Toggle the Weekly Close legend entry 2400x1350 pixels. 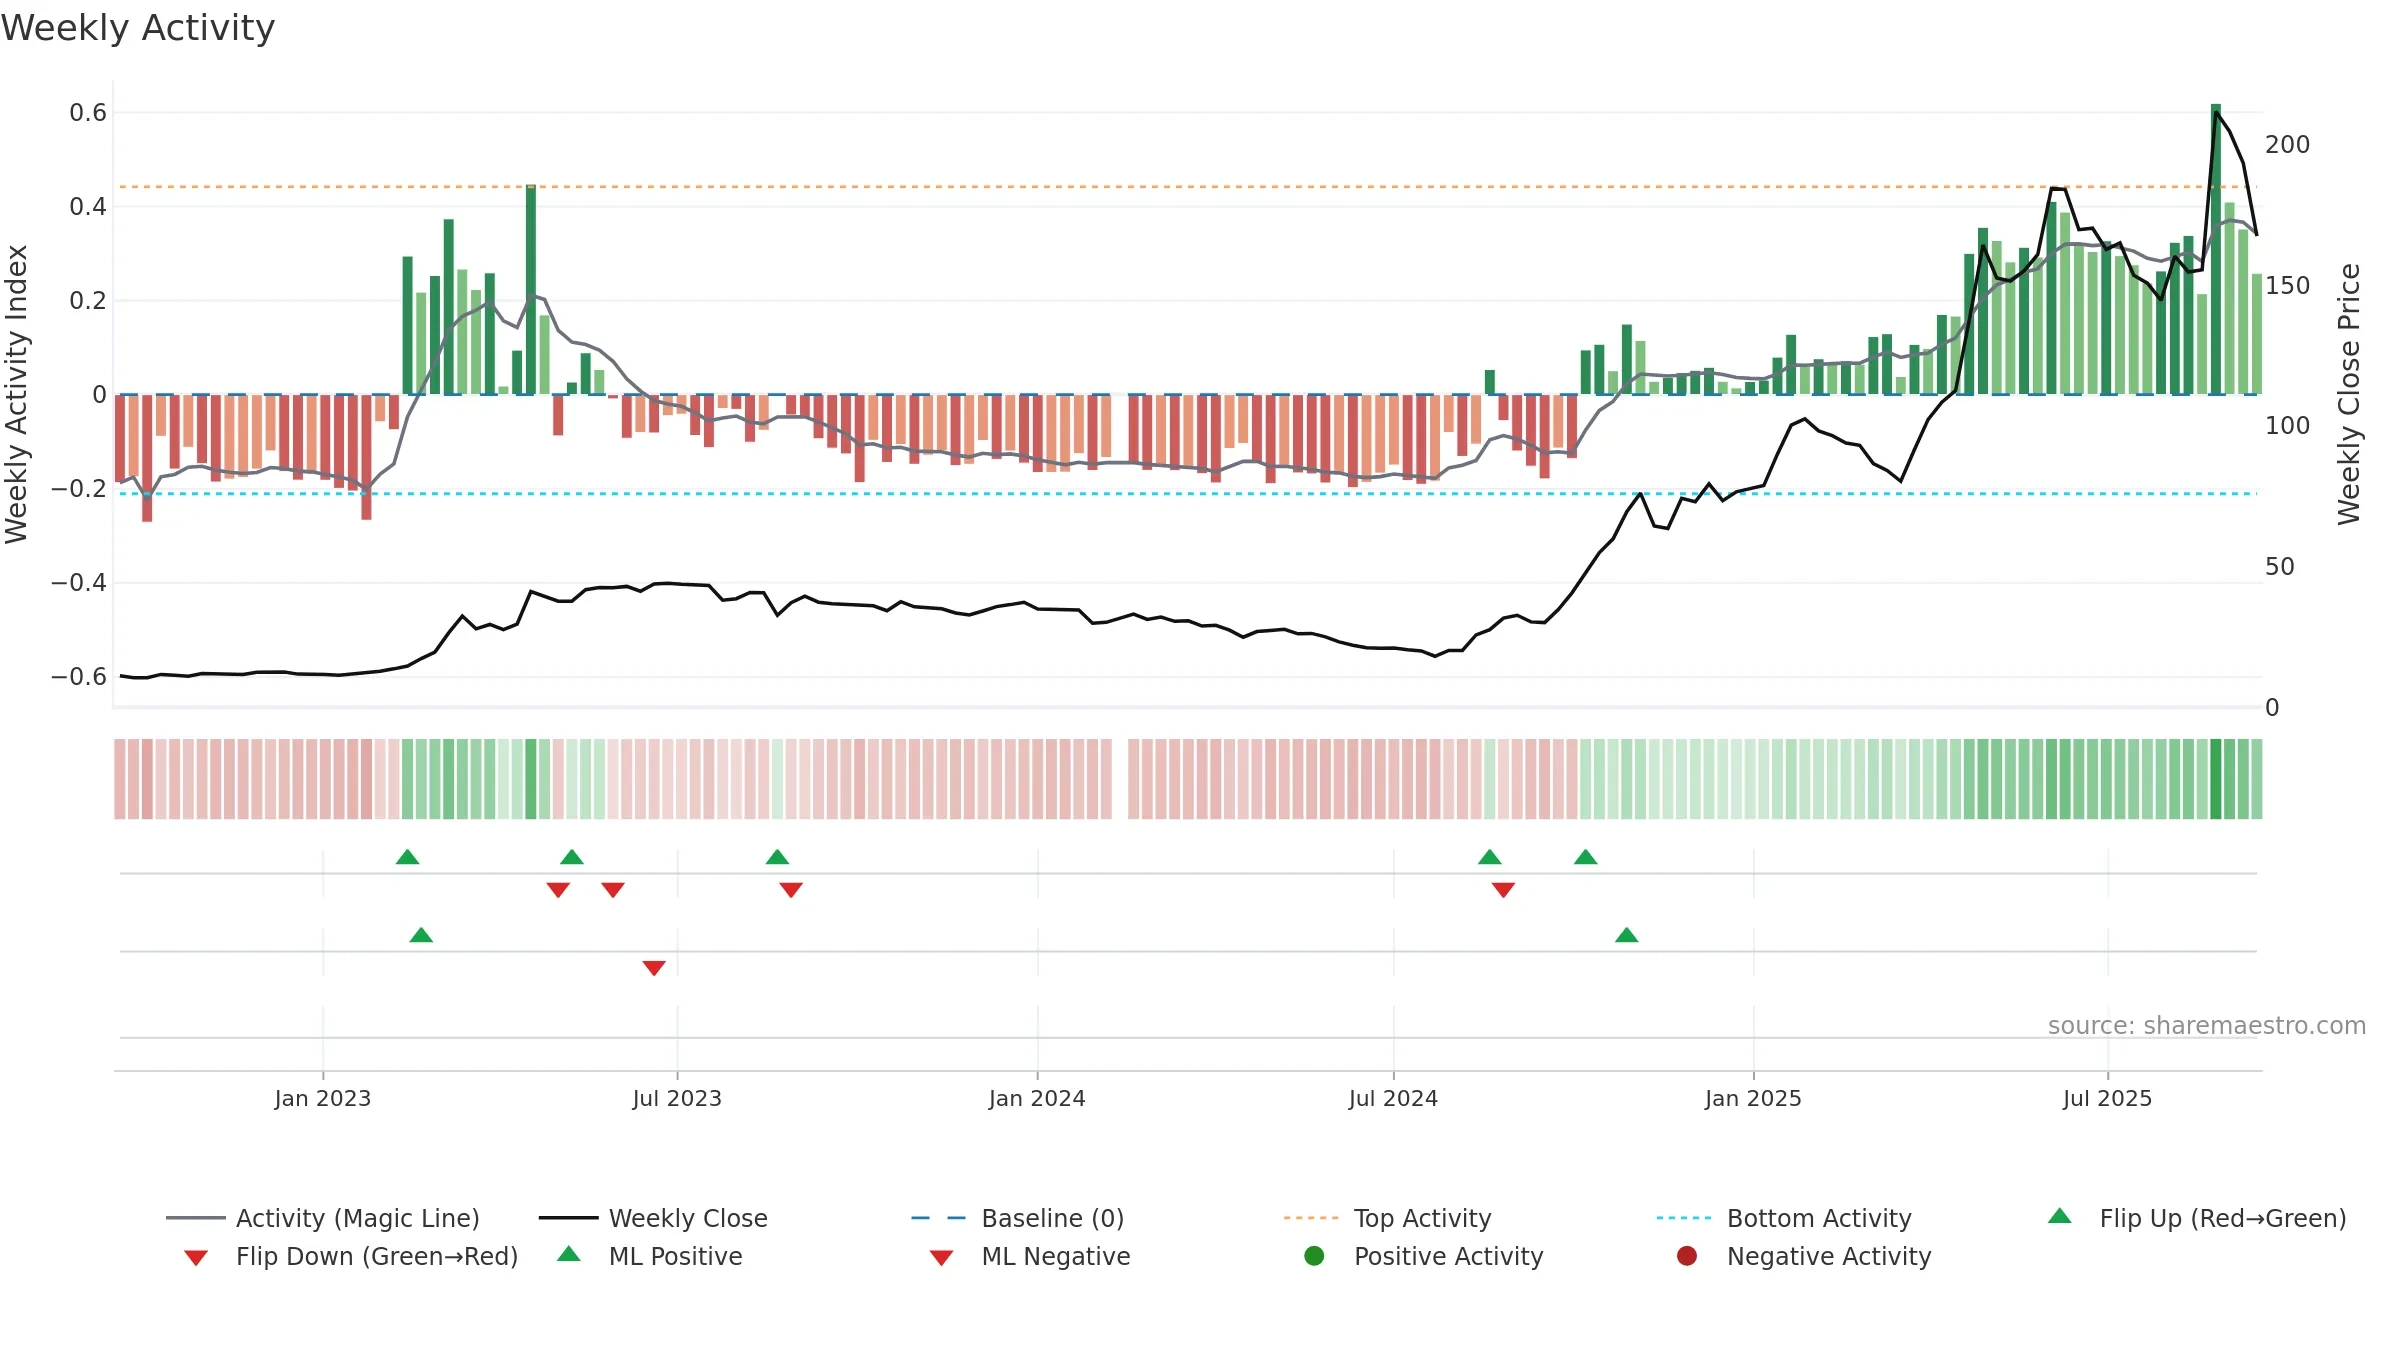tap(653, 1218)
